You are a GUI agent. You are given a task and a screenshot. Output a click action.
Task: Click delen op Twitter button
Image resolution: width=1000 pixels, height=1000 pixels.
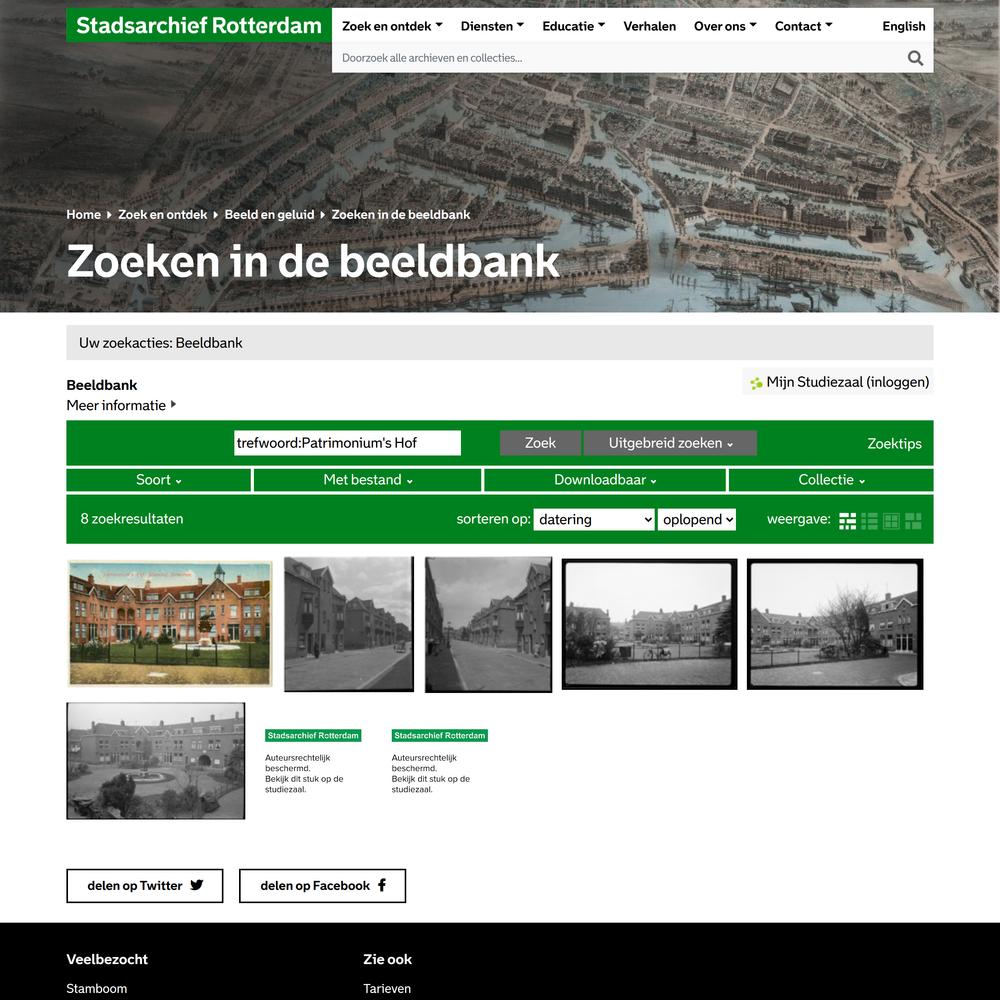coord(145,886)
